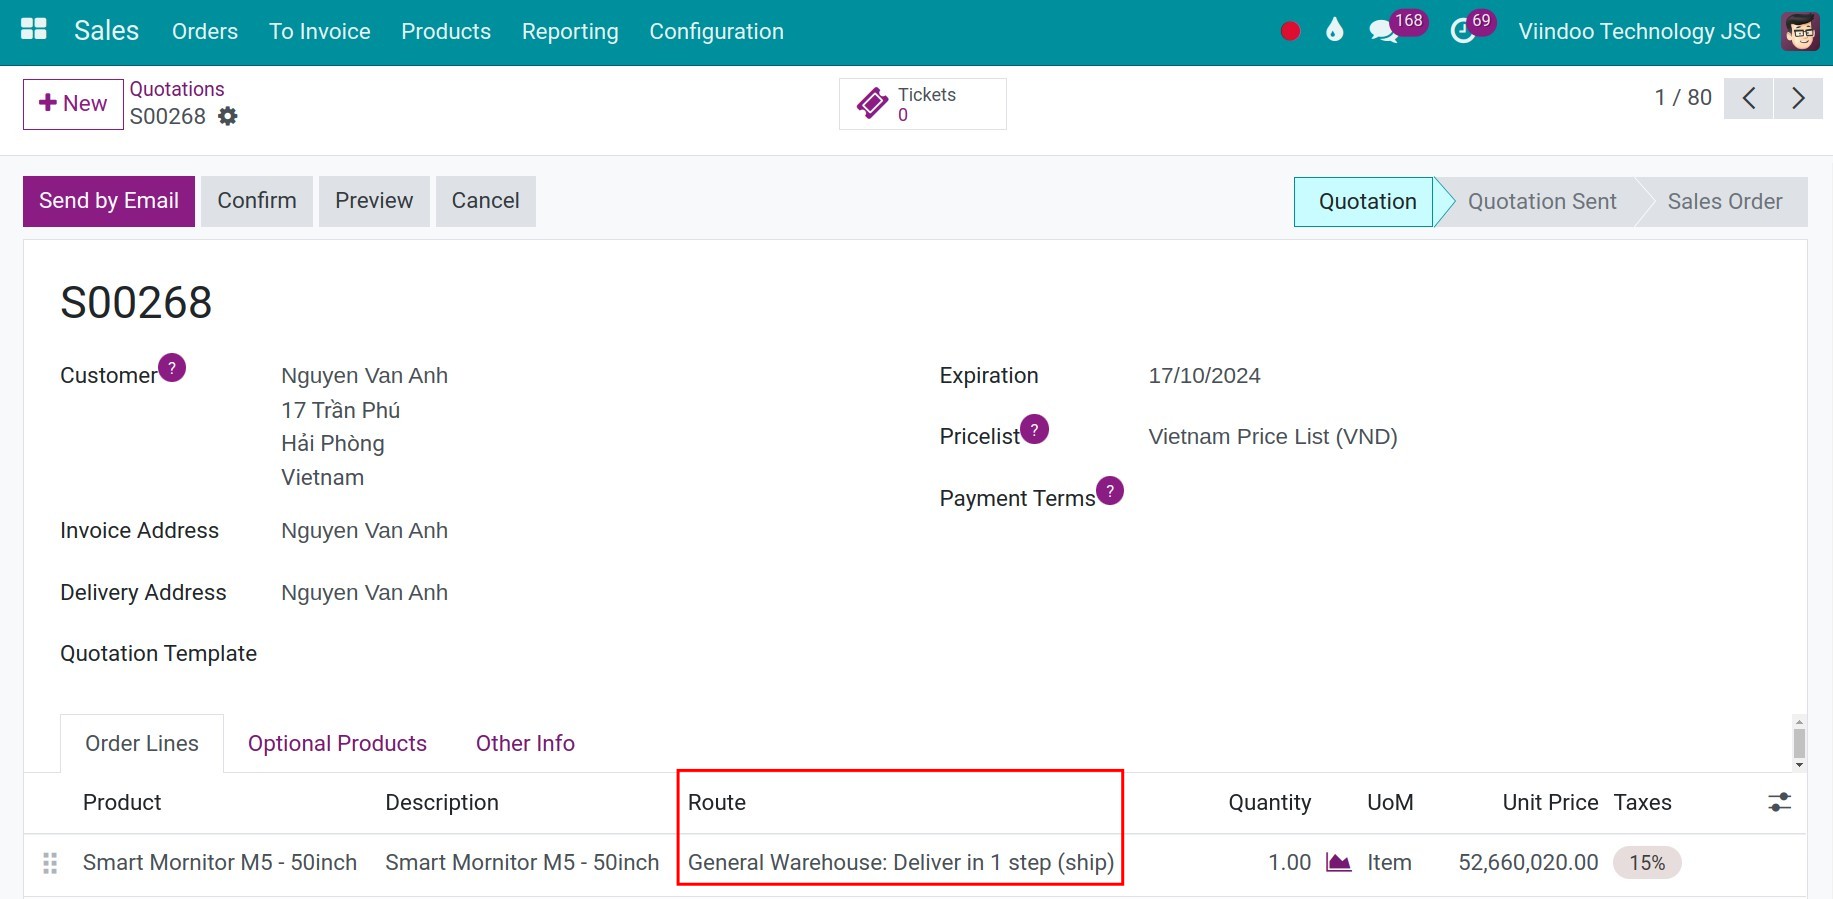Sort by Quantity column header

[1269, 803]
